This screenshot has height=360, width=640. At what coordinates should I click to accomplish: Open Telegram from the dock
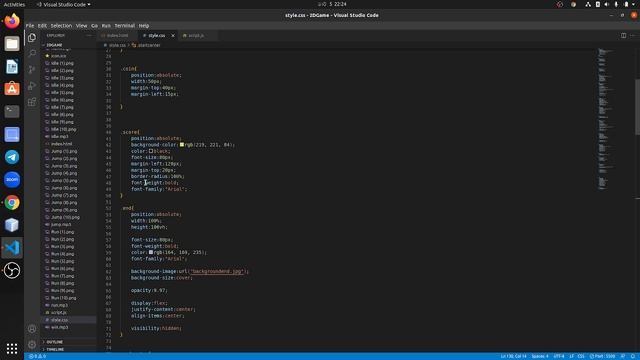12,157
